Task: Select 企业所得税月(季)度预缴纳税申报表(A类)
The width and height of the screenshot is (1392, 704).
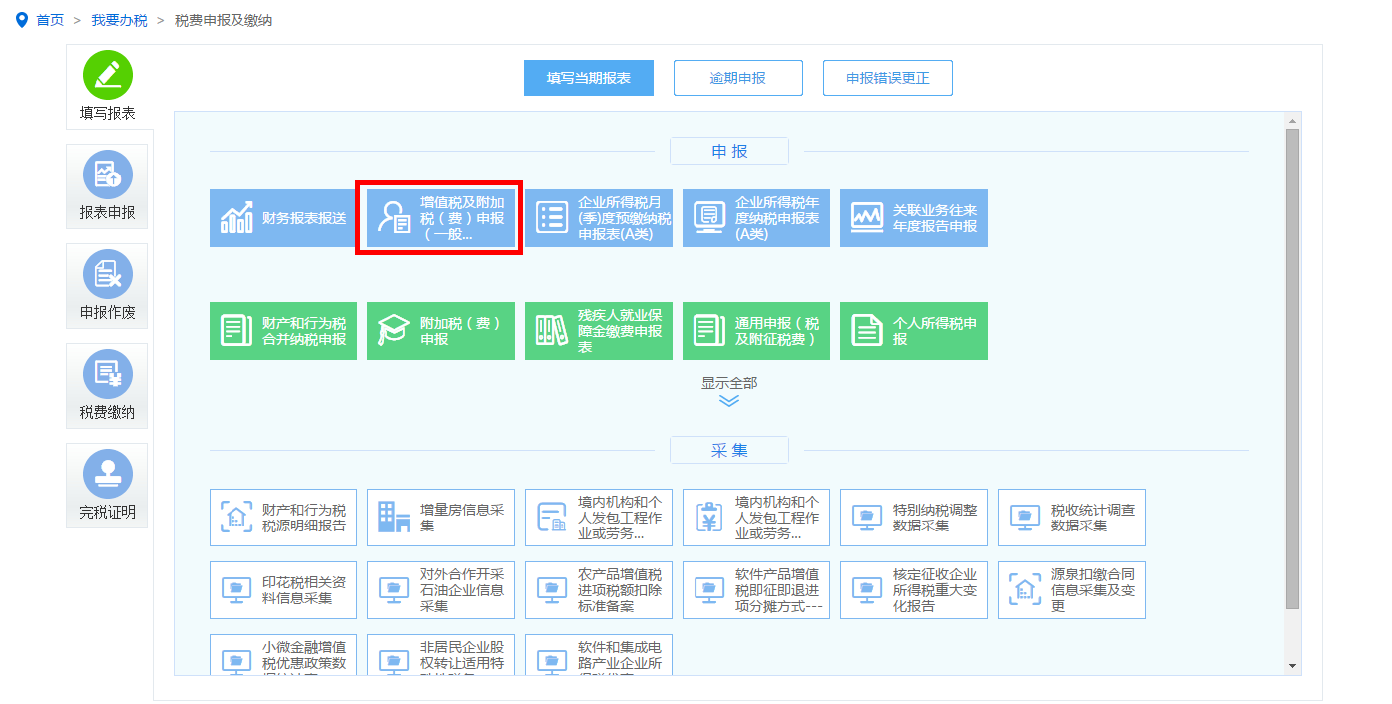Action: point(598,217)
